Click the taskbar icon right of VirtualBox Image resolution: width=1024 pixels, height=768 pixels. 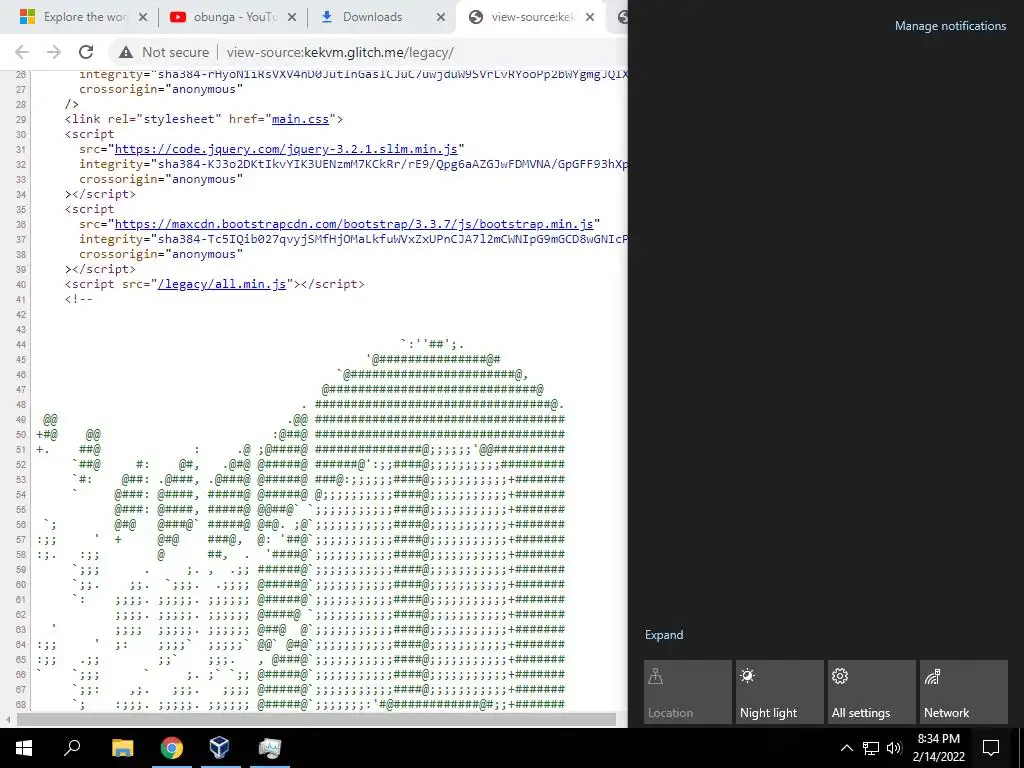pyautogui.click(x=269, y=748)
